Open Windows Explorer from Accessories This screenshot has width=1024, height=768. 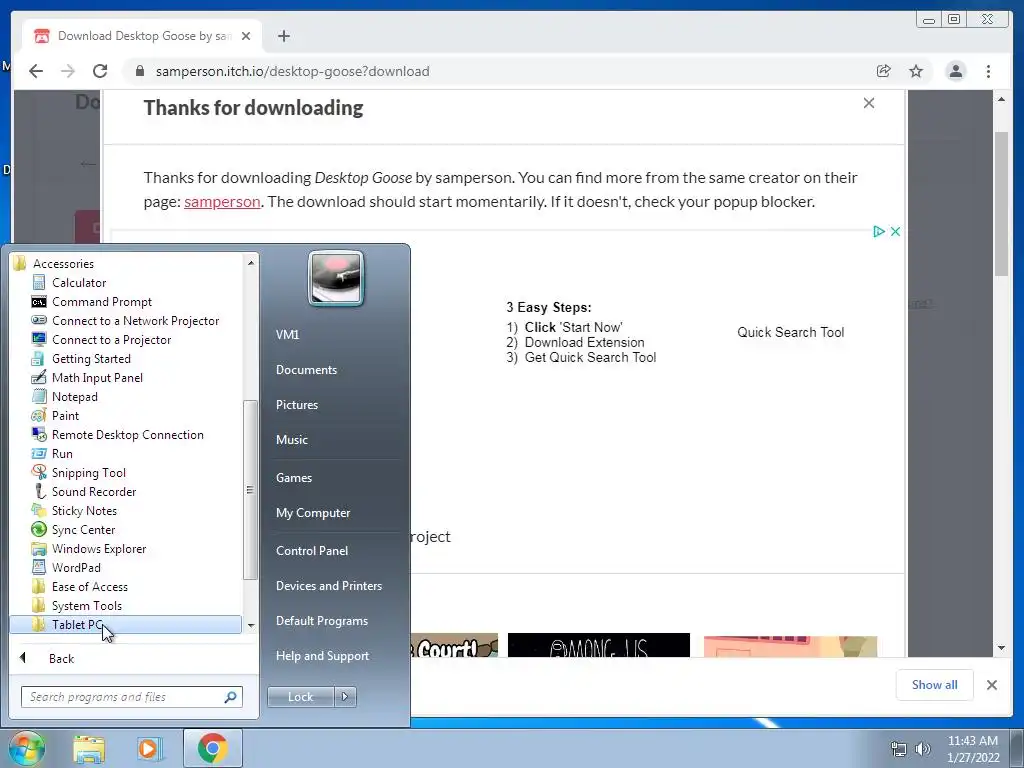point(99,549)
